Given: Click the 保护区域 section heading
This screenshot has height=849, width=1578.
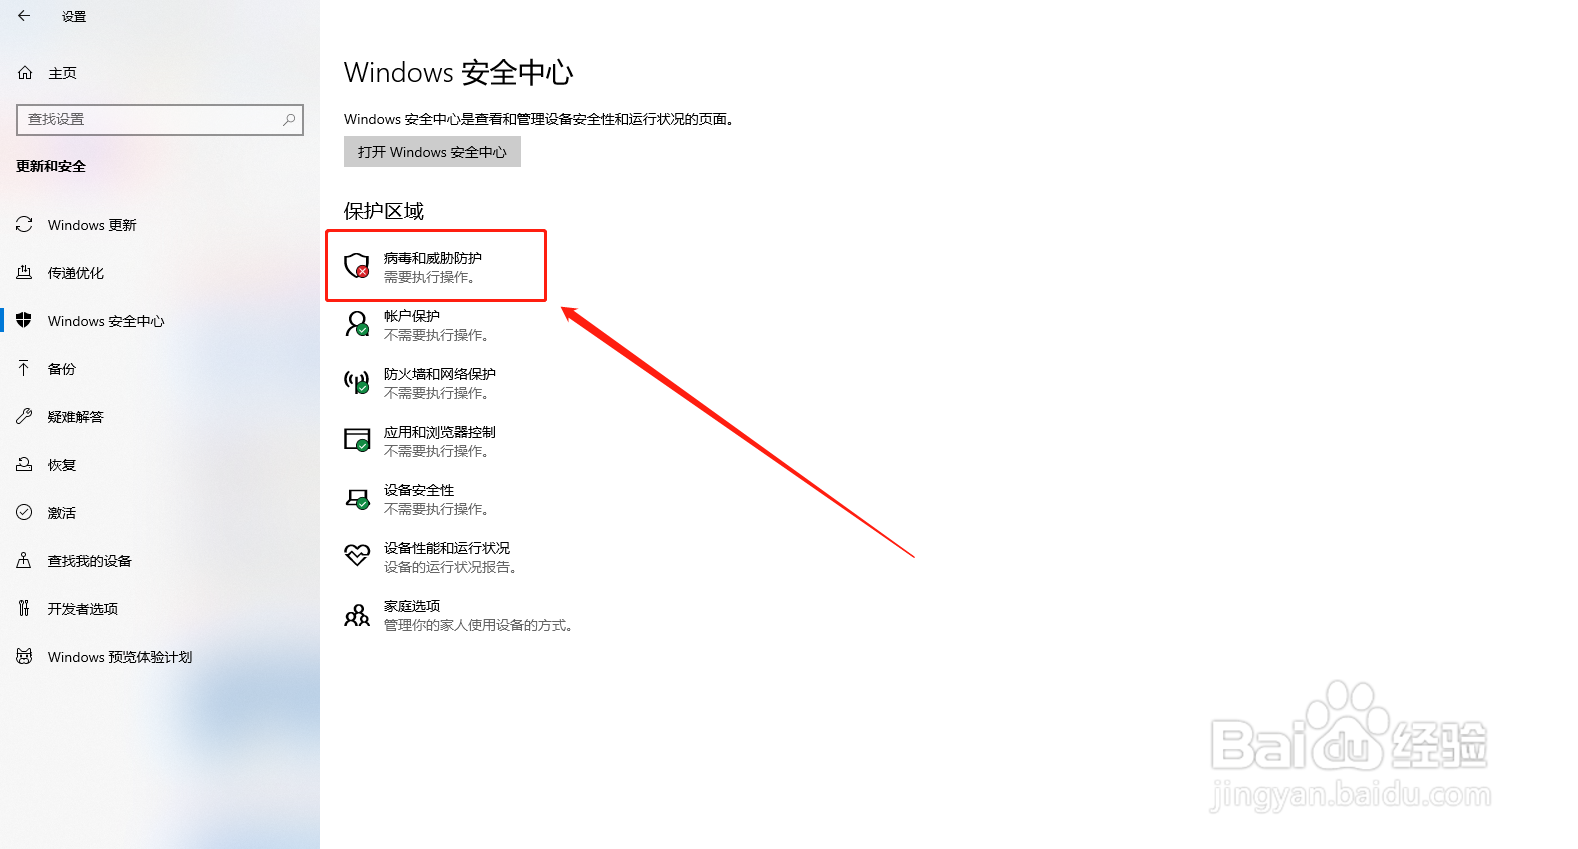Looking at the screenshot, I should (x=384, y=211).
